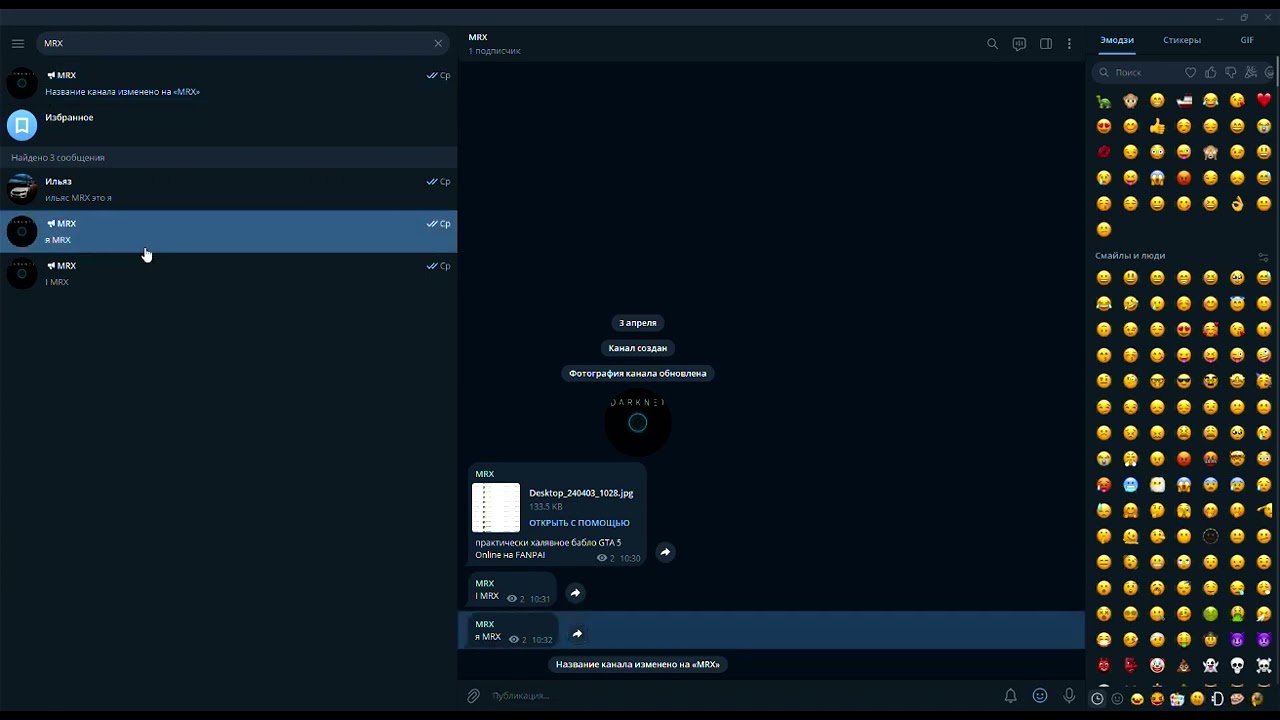
Task: Toggle the right info side panel
Action: click(1046, 44)
